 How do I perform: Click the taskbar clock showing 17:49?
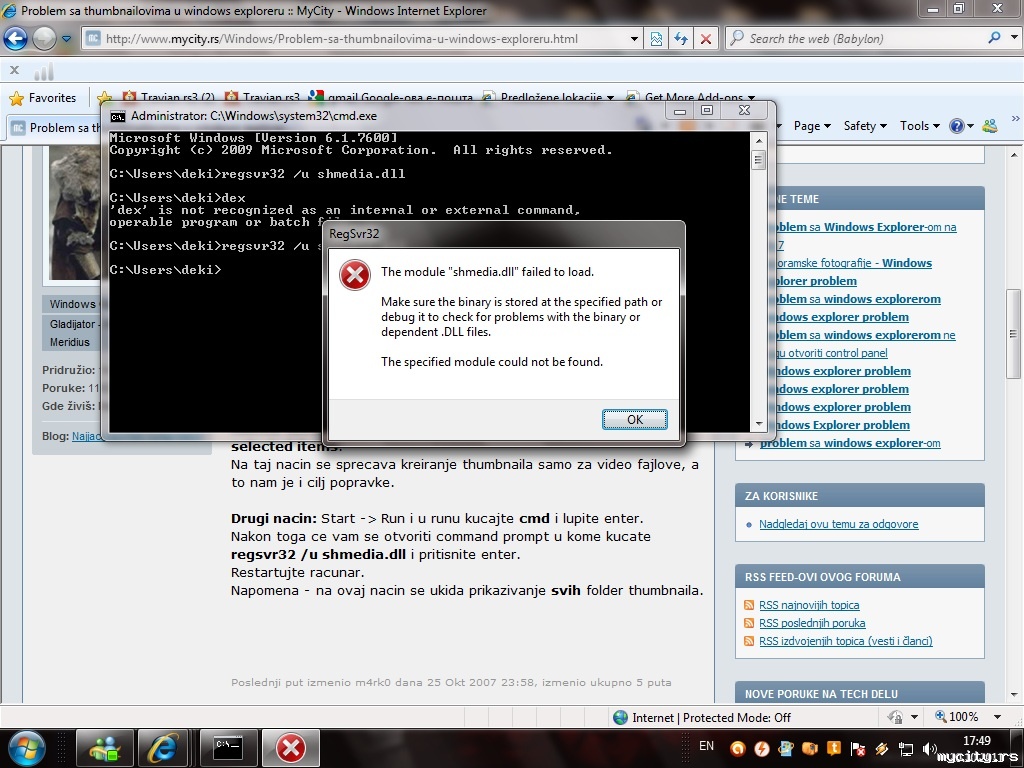[x=976, y=741]
